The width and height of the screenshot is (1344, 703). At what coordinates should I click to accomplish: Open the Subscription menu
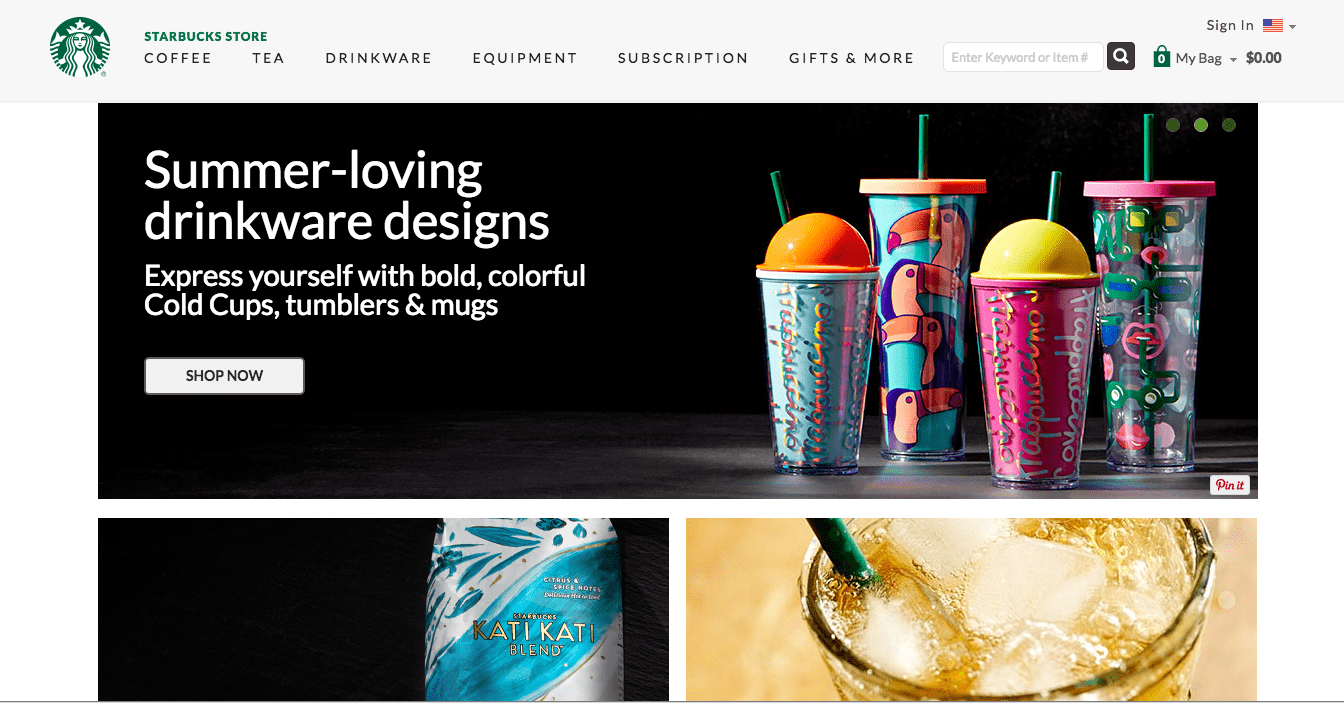683,58
